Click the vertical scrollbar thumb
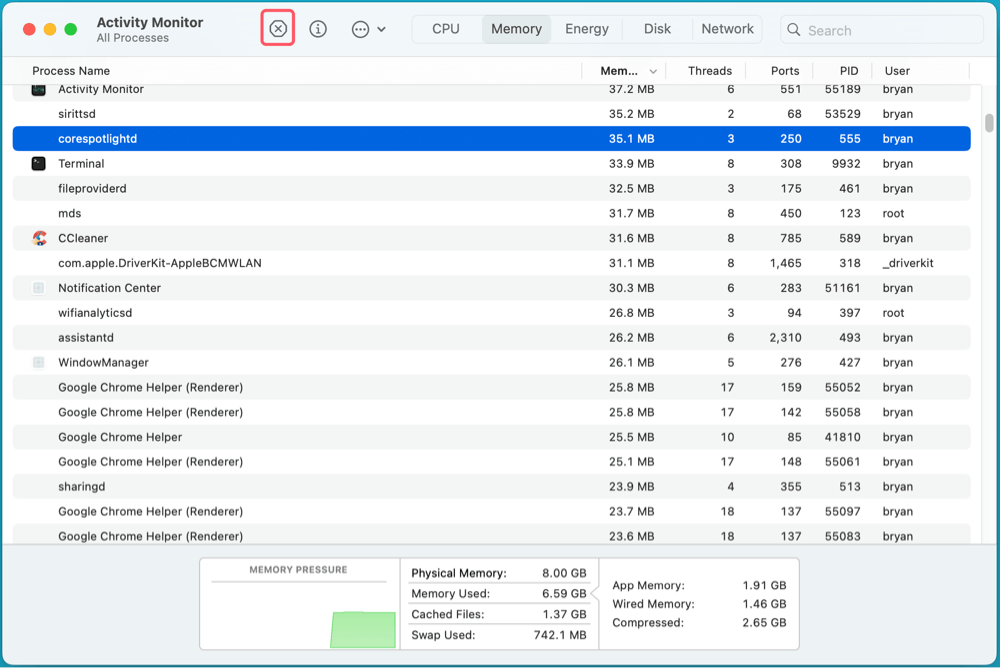1000x668 pixels. click(x=988, y=123)
